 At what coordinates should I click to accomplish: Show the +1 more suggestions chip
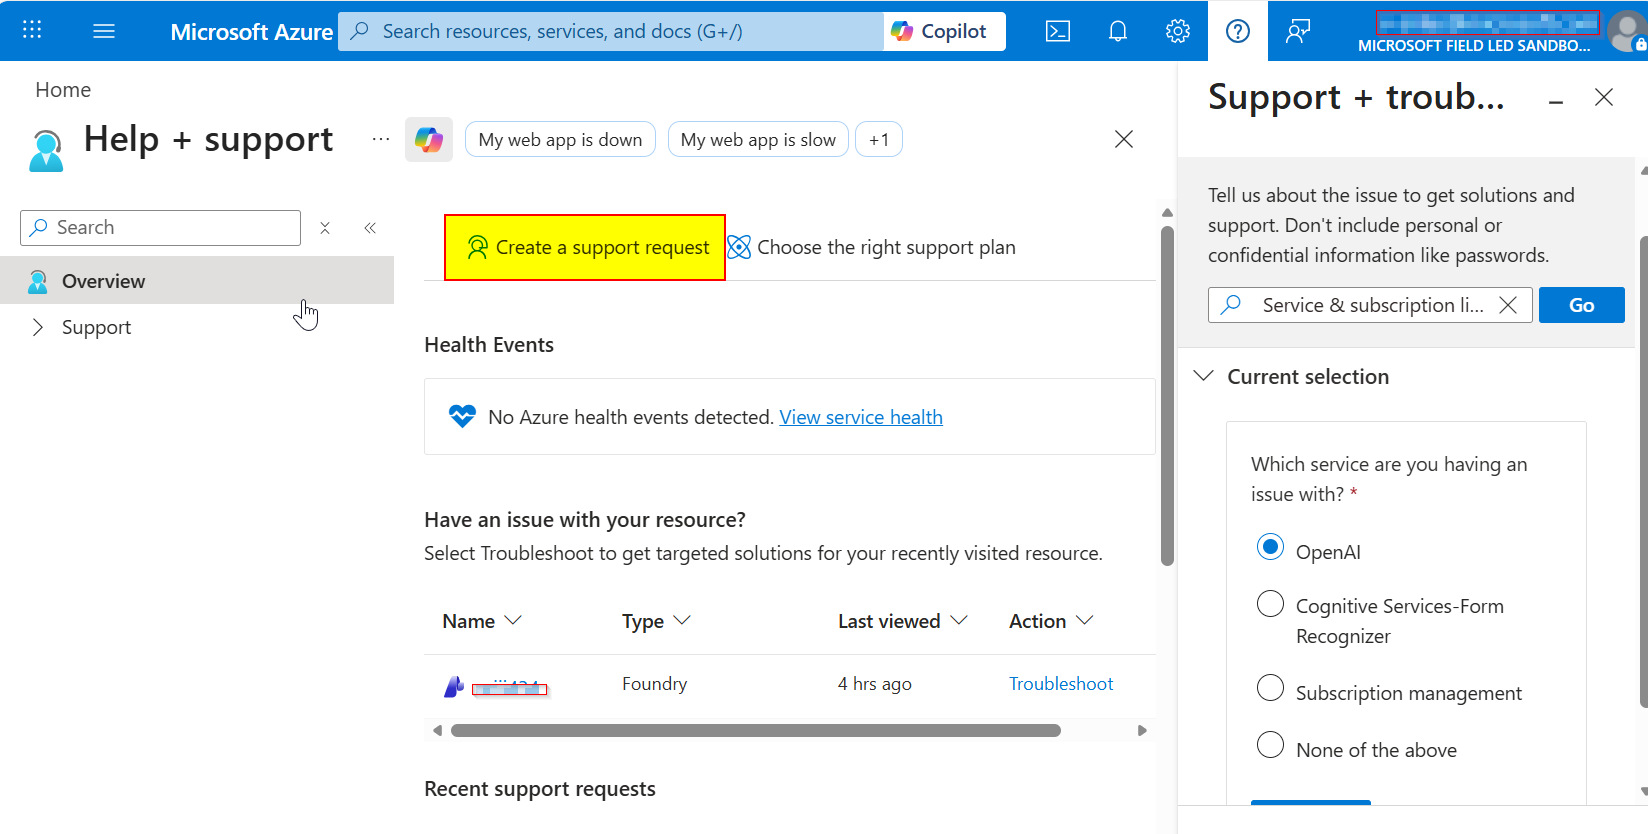(879, 140)
